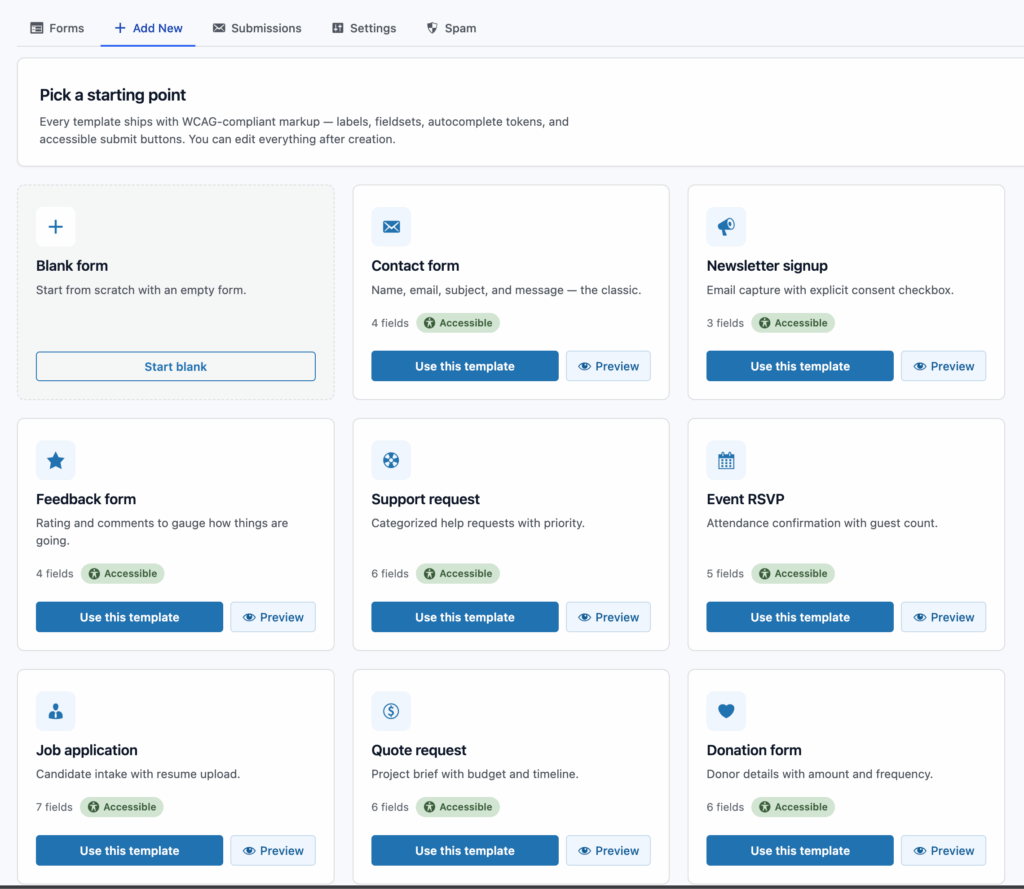This screenshot has height=889, width=1024.
Task: Click the dollar icon on Quote request card
Action: click(x=391, y=711)
